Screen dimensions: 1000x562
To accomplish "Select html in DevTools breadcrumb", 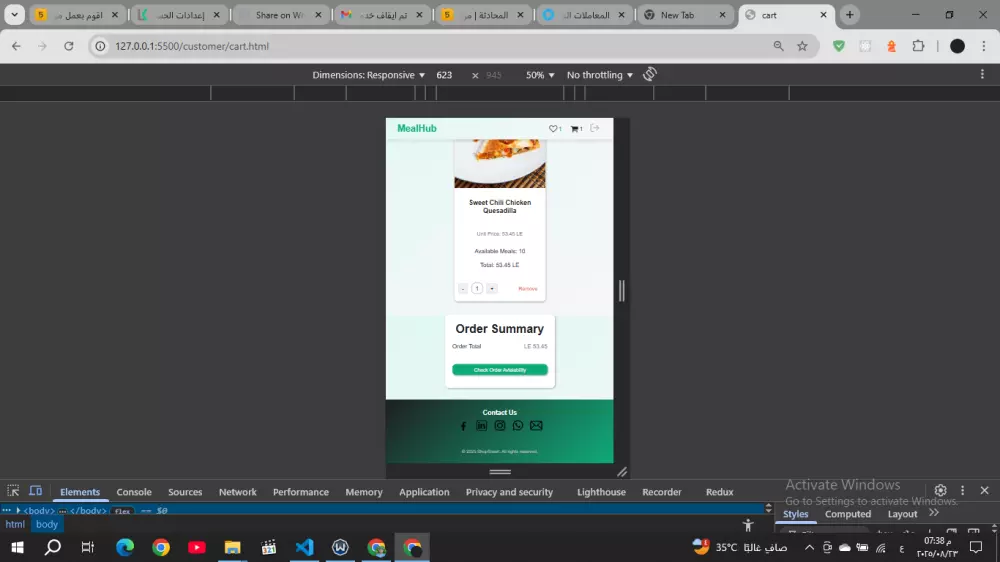I will (x=15, y=524).
